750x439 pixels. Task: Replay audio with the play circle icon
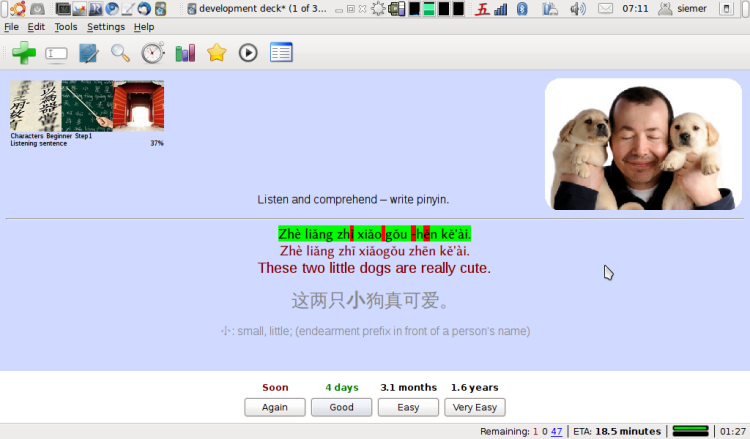(248, 53)
